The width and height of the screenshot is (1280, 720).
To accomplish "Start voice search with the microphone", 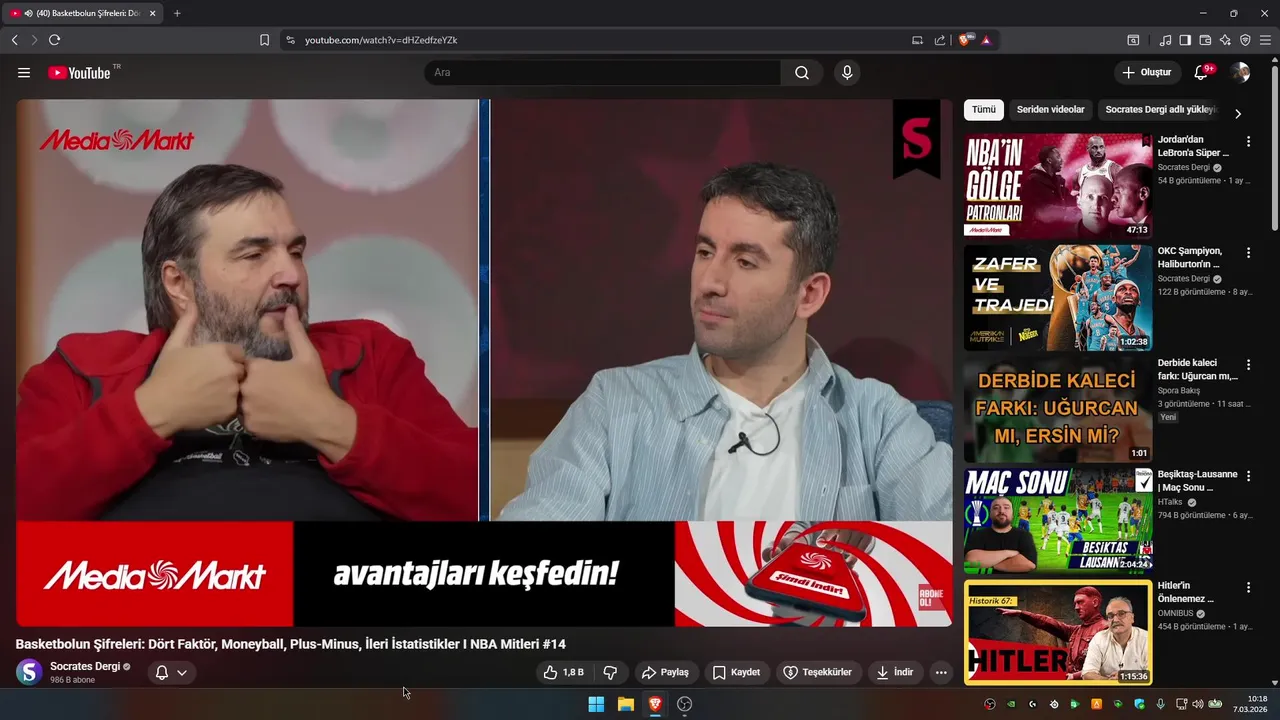I will [x=847, y=72].
